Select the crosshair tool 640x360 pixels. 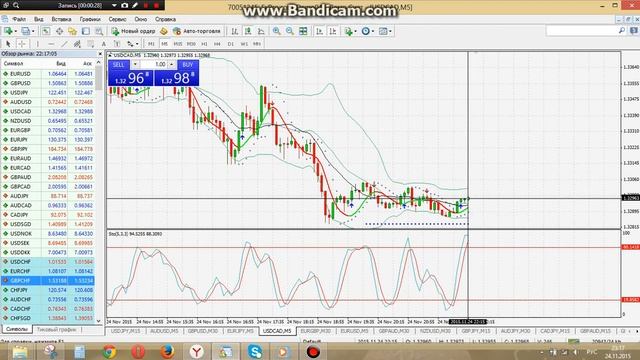pyautogui.click(x=22, y=44)
